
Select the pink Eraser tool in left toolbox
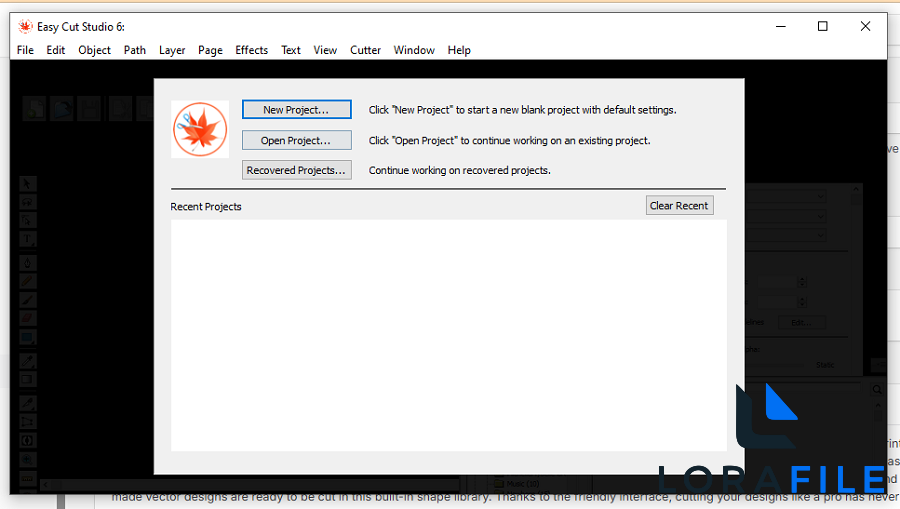28,318
